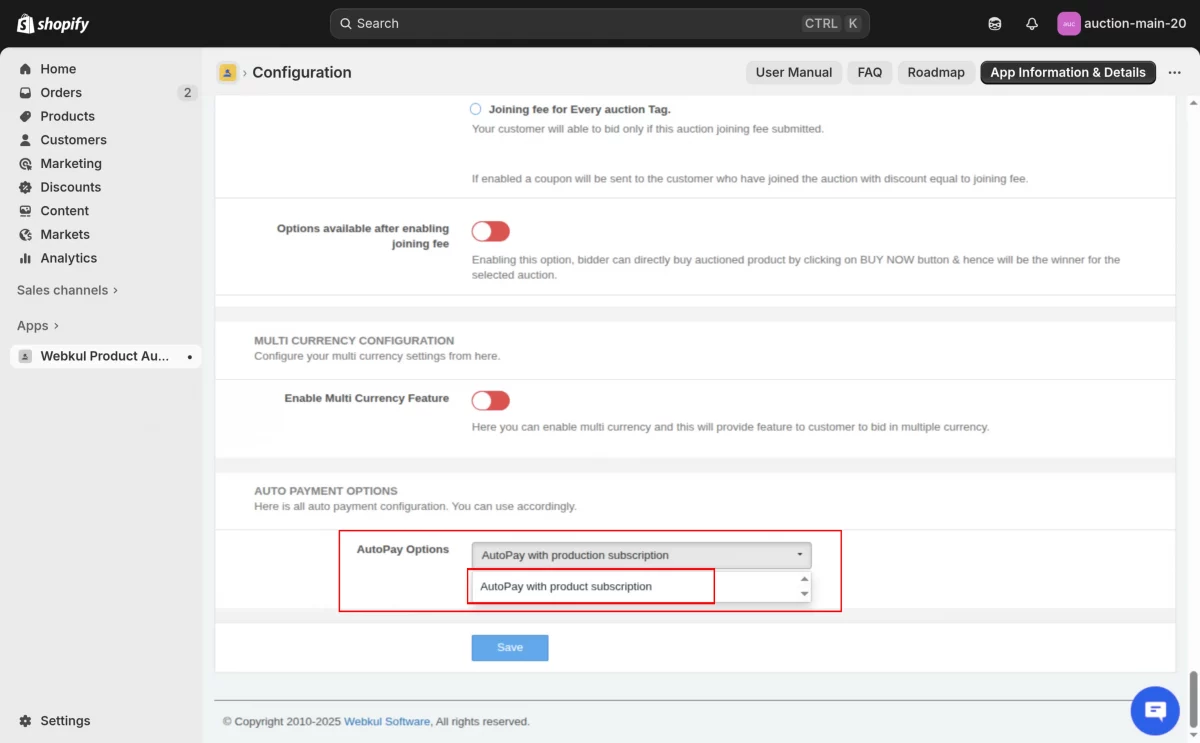
Task: Go to Customers in the sidebar
Action: 73,140
